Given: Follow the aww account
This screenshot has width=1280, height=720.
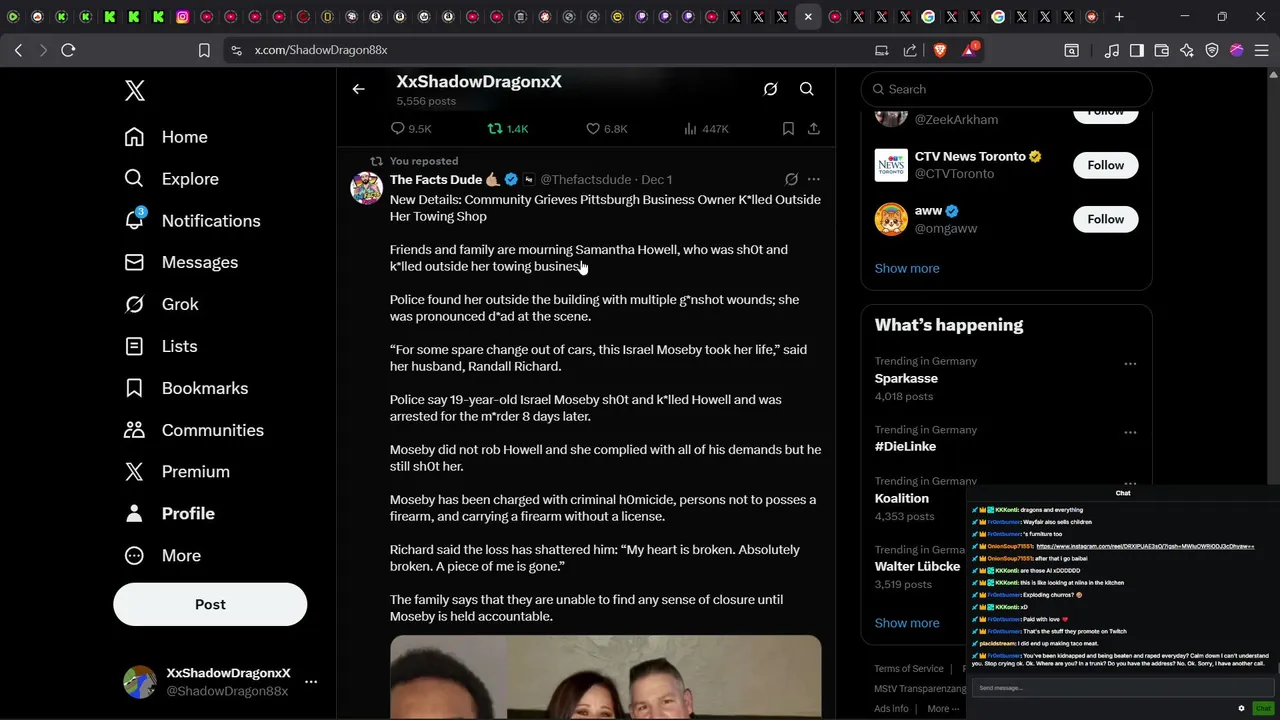Looking at the screenshot, I should point(1106,219).
